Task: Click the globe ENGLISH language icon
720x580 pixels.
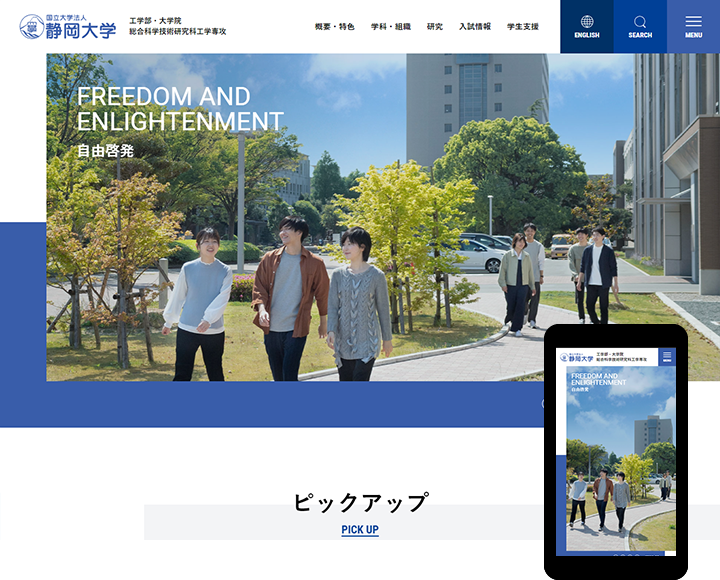Action: coord(587,26)
